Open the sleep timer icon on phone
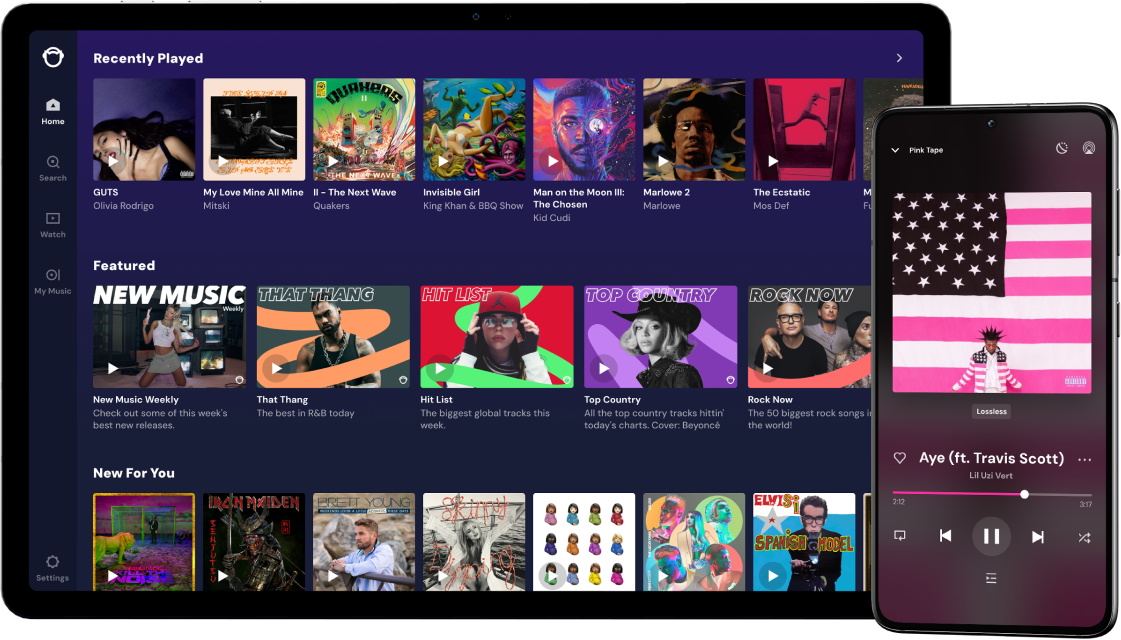This screenshot has width=1121, height=640. tap(1062, 149)
